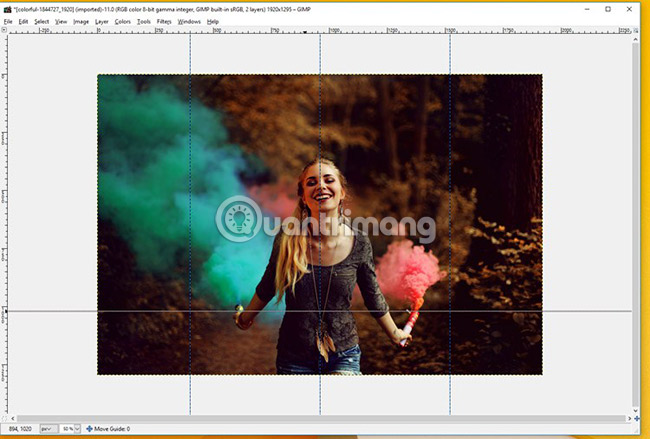Open the Colors menu
Image resolution: width=650 pixels, height=439 pixels.
coord(122,21)
